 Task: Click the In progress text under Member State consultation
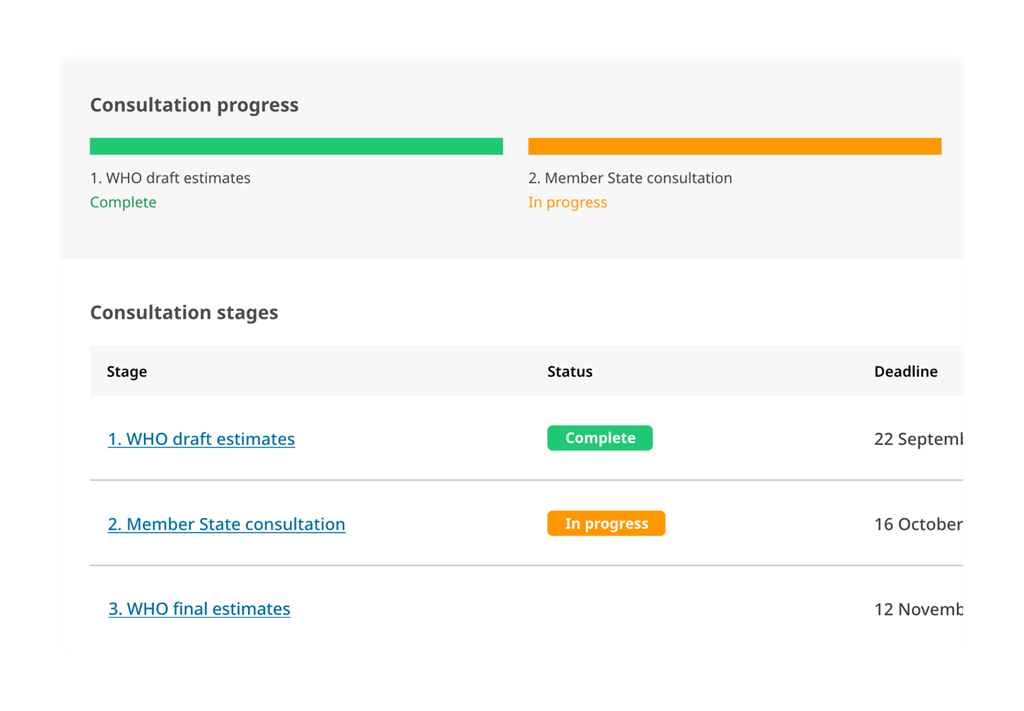[568, 202]
